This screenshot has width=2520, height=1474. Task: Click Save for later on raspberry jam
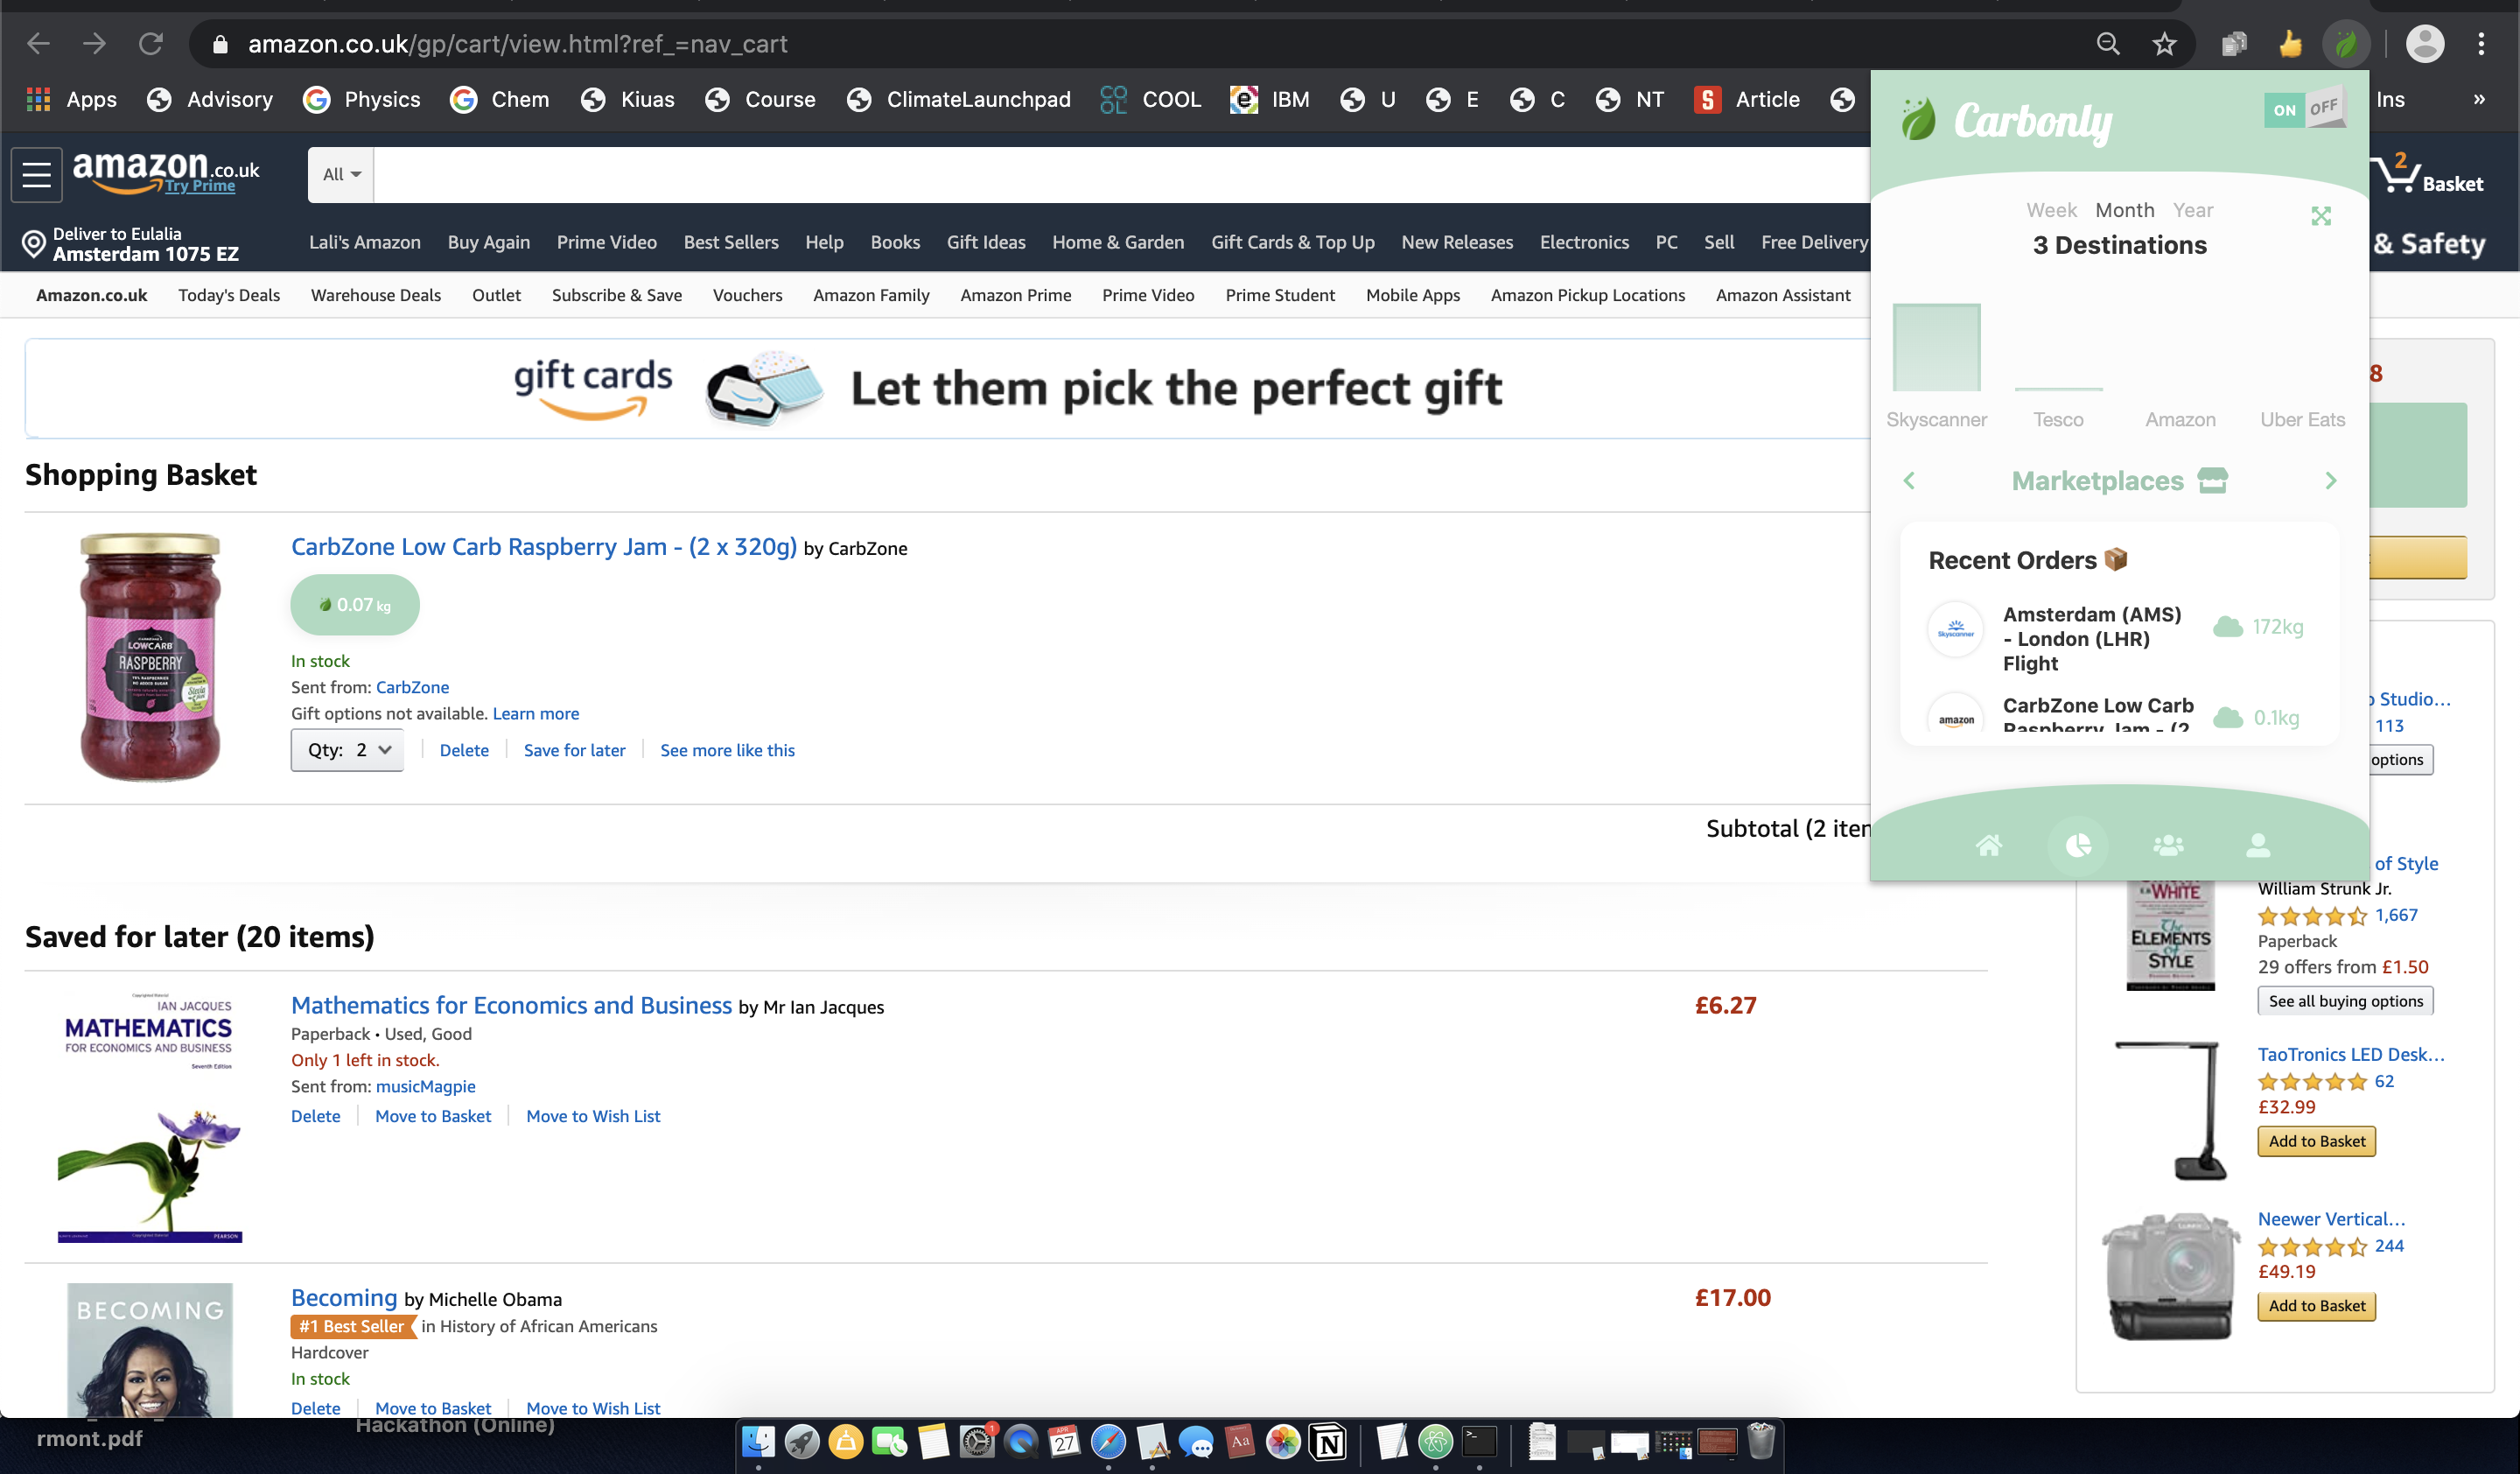point(574,750)
